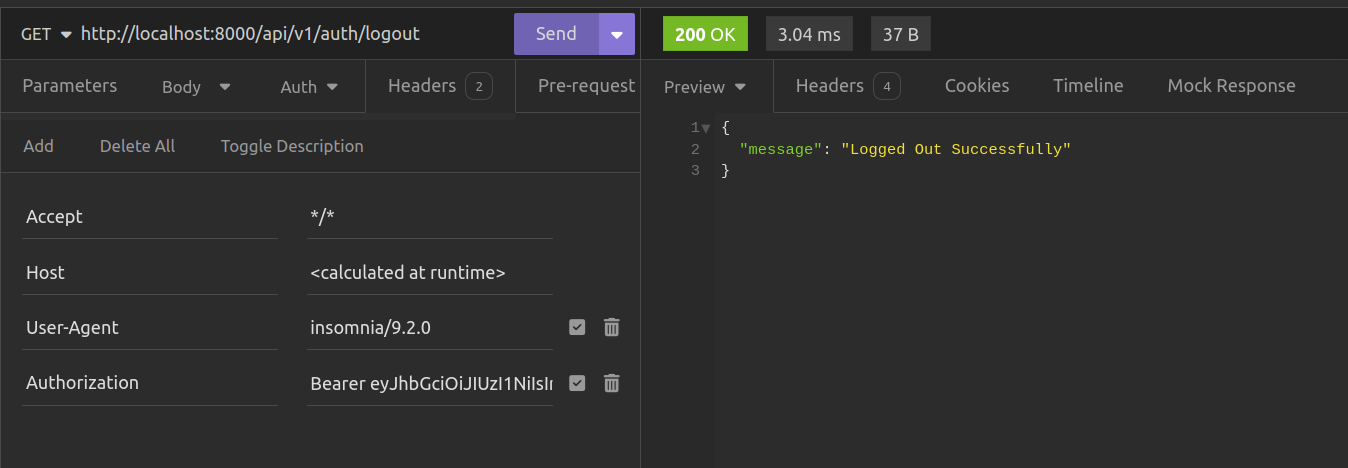The image size is (1348, 468).
Task: Switch to the Mock Response tab
Action: pos(1231,86)
